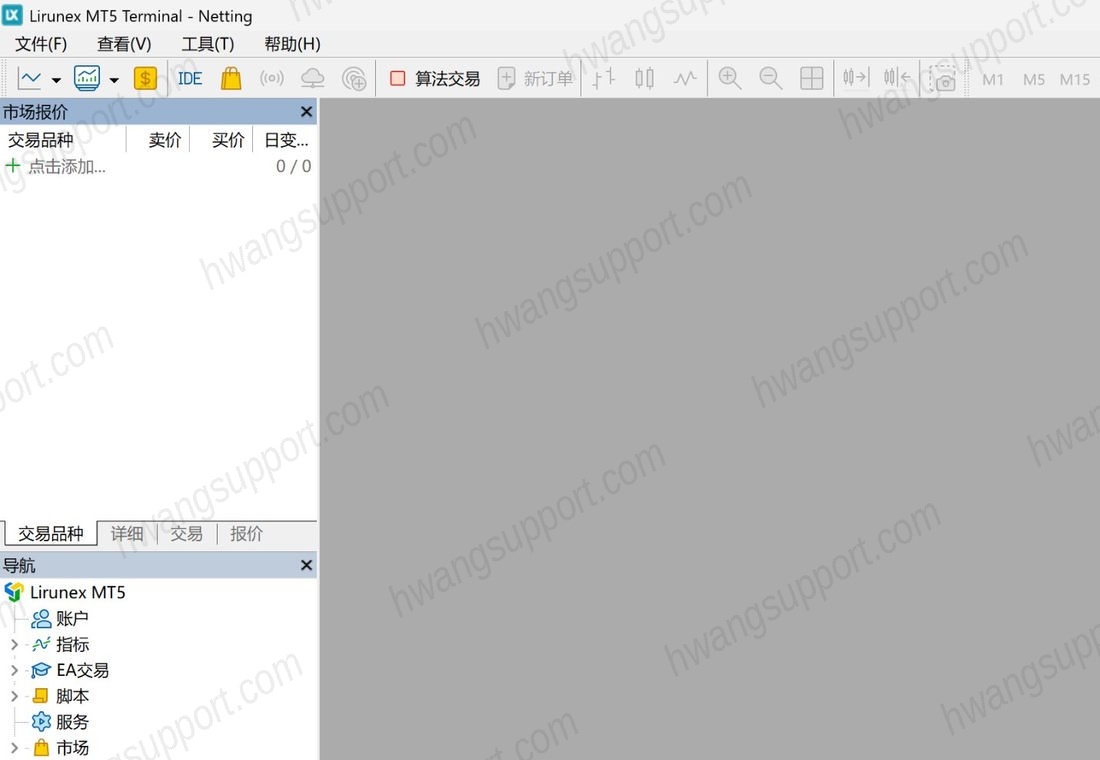Select 指标 in navigator tree
Screen dimensions: 1100x760
(72, 644)
